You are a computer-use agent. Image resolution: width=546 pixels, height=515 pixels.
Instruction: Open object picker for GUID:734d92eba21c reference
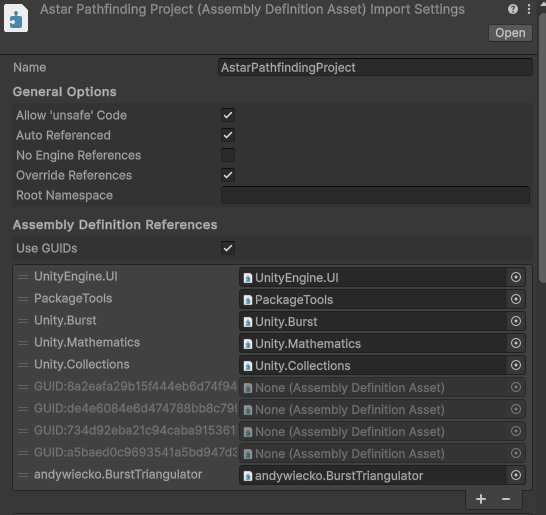tap(516, 431)
